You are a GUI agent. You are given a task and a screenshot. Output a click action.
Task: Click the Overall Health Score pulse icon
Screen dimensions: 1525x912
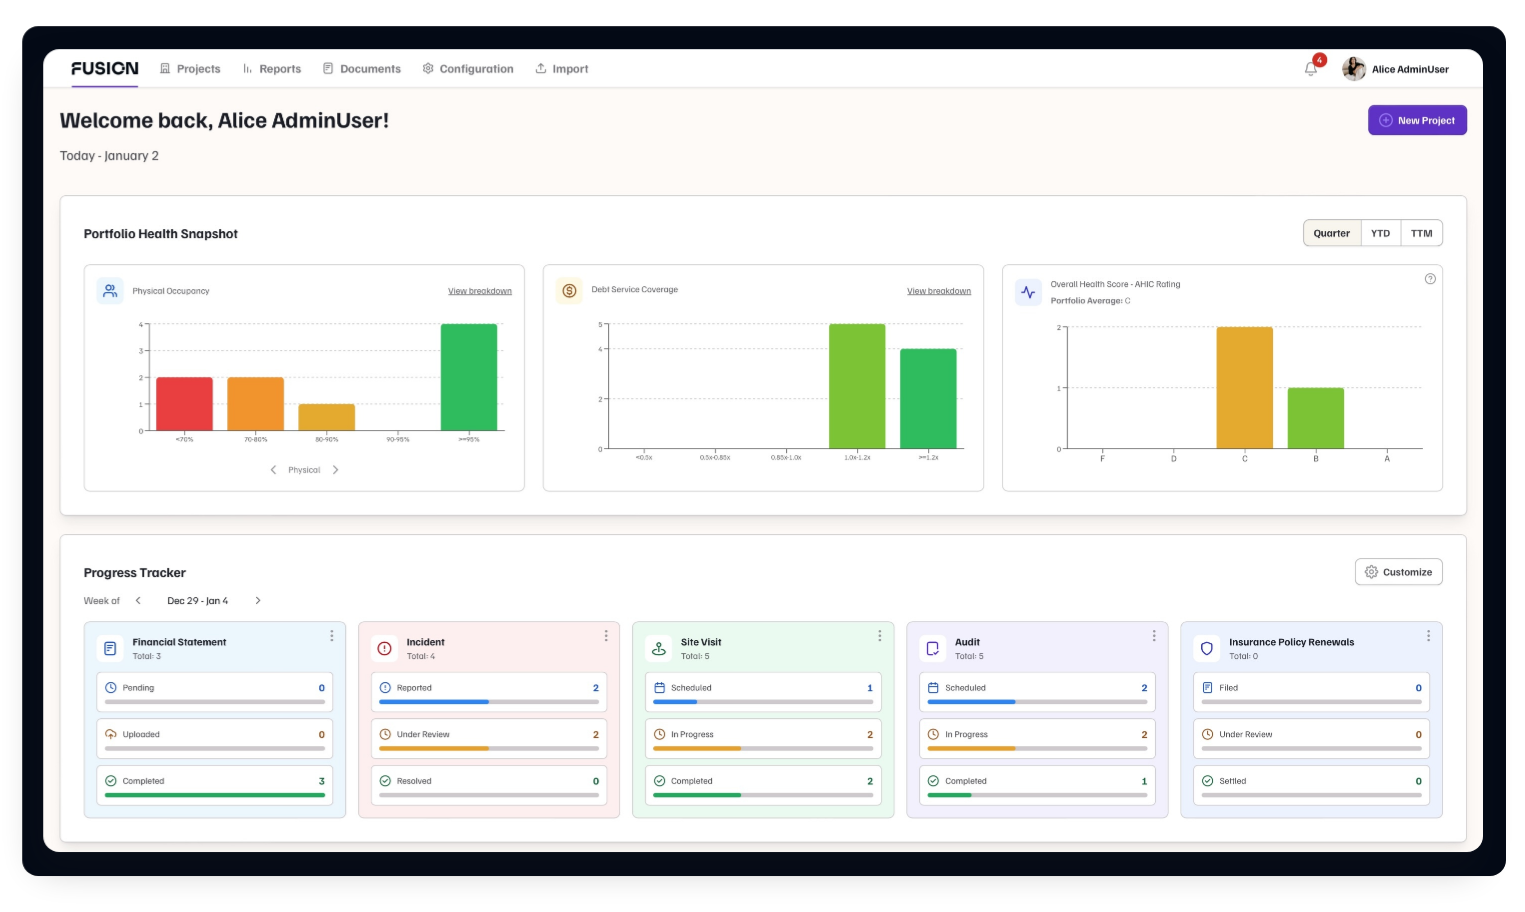(1028, 292)
